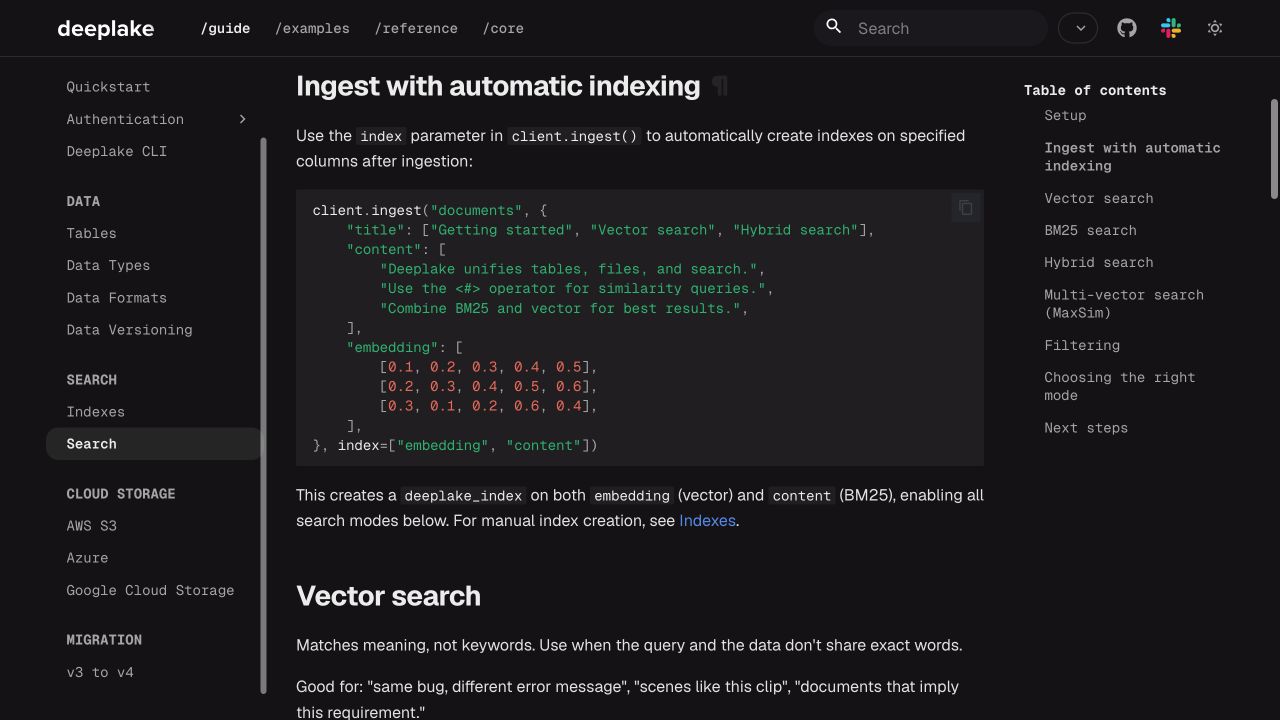Click the deeplake logo
Screen dimensions: 1280x720
(106, 28)
